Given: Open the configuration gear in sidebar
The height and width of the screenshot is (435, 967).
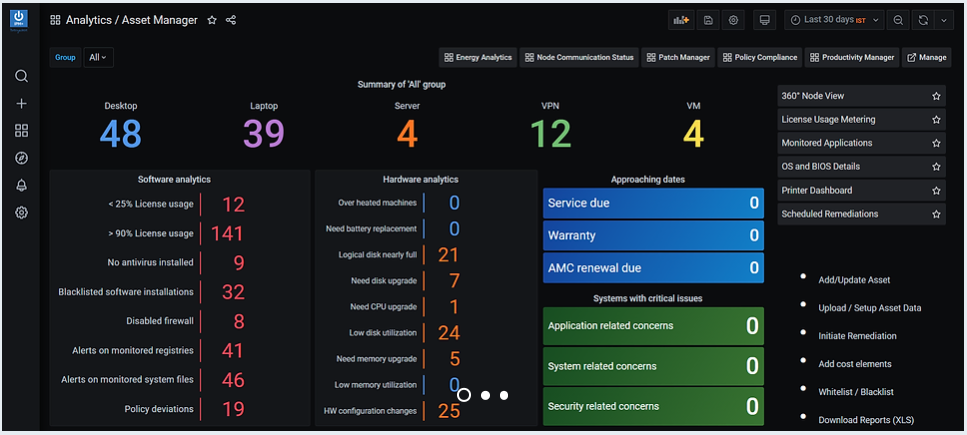Looking at the screenshot, I should pyautogui.click(x=21, y=213).
